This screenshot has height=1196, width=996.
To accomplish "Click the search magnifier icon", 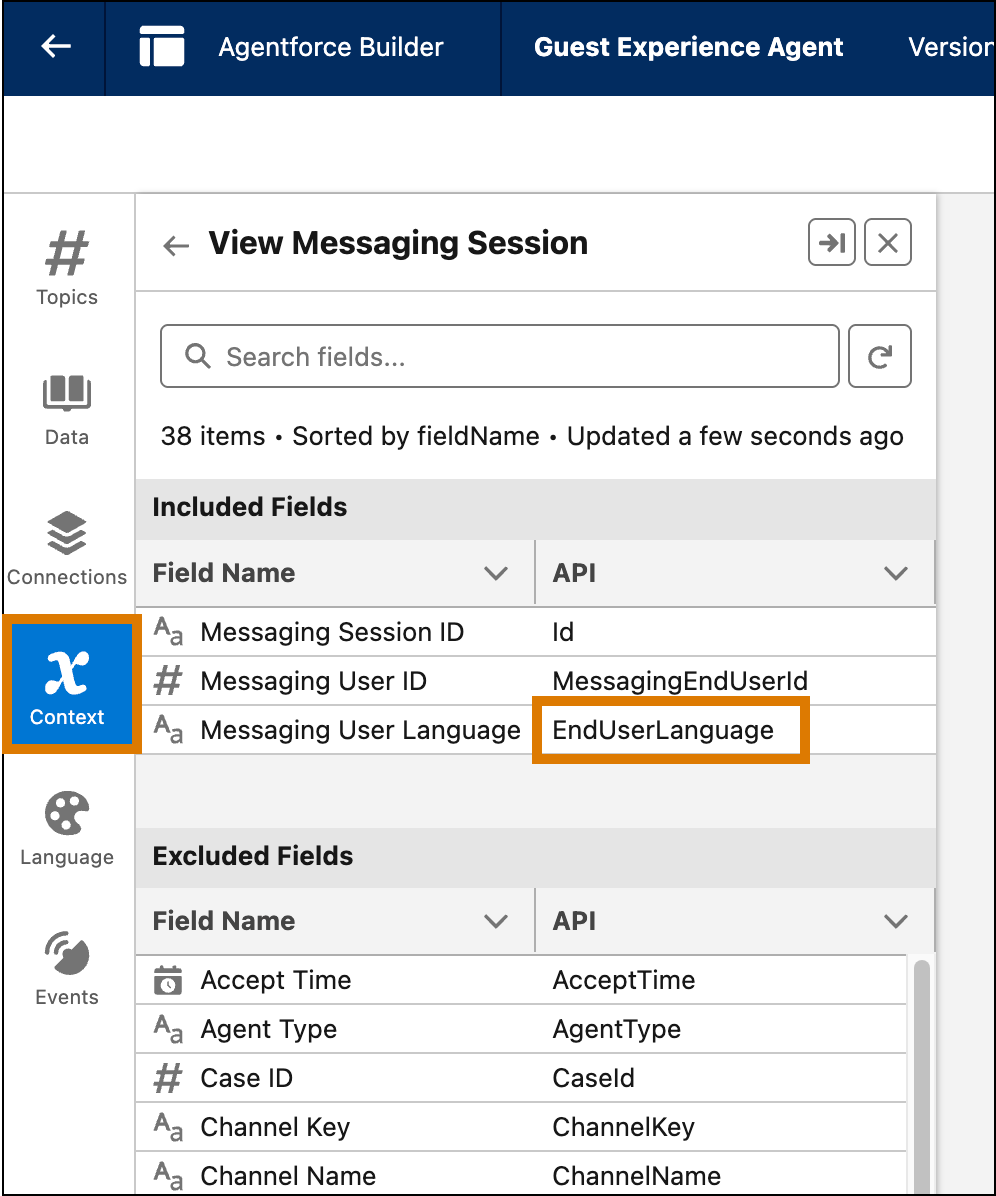I will (x=198, y=355).
